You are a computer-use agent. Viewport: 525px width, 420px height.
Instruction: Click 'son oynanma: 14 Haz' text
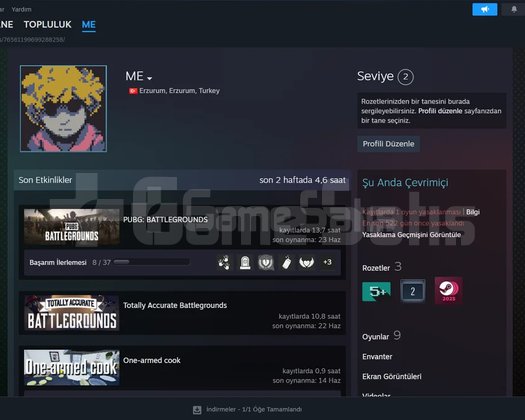306,380
